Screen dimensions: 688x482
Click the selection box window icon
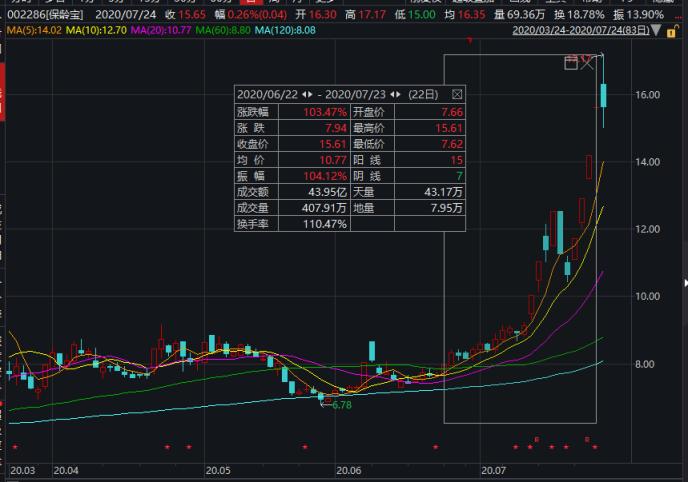point(571,64)
